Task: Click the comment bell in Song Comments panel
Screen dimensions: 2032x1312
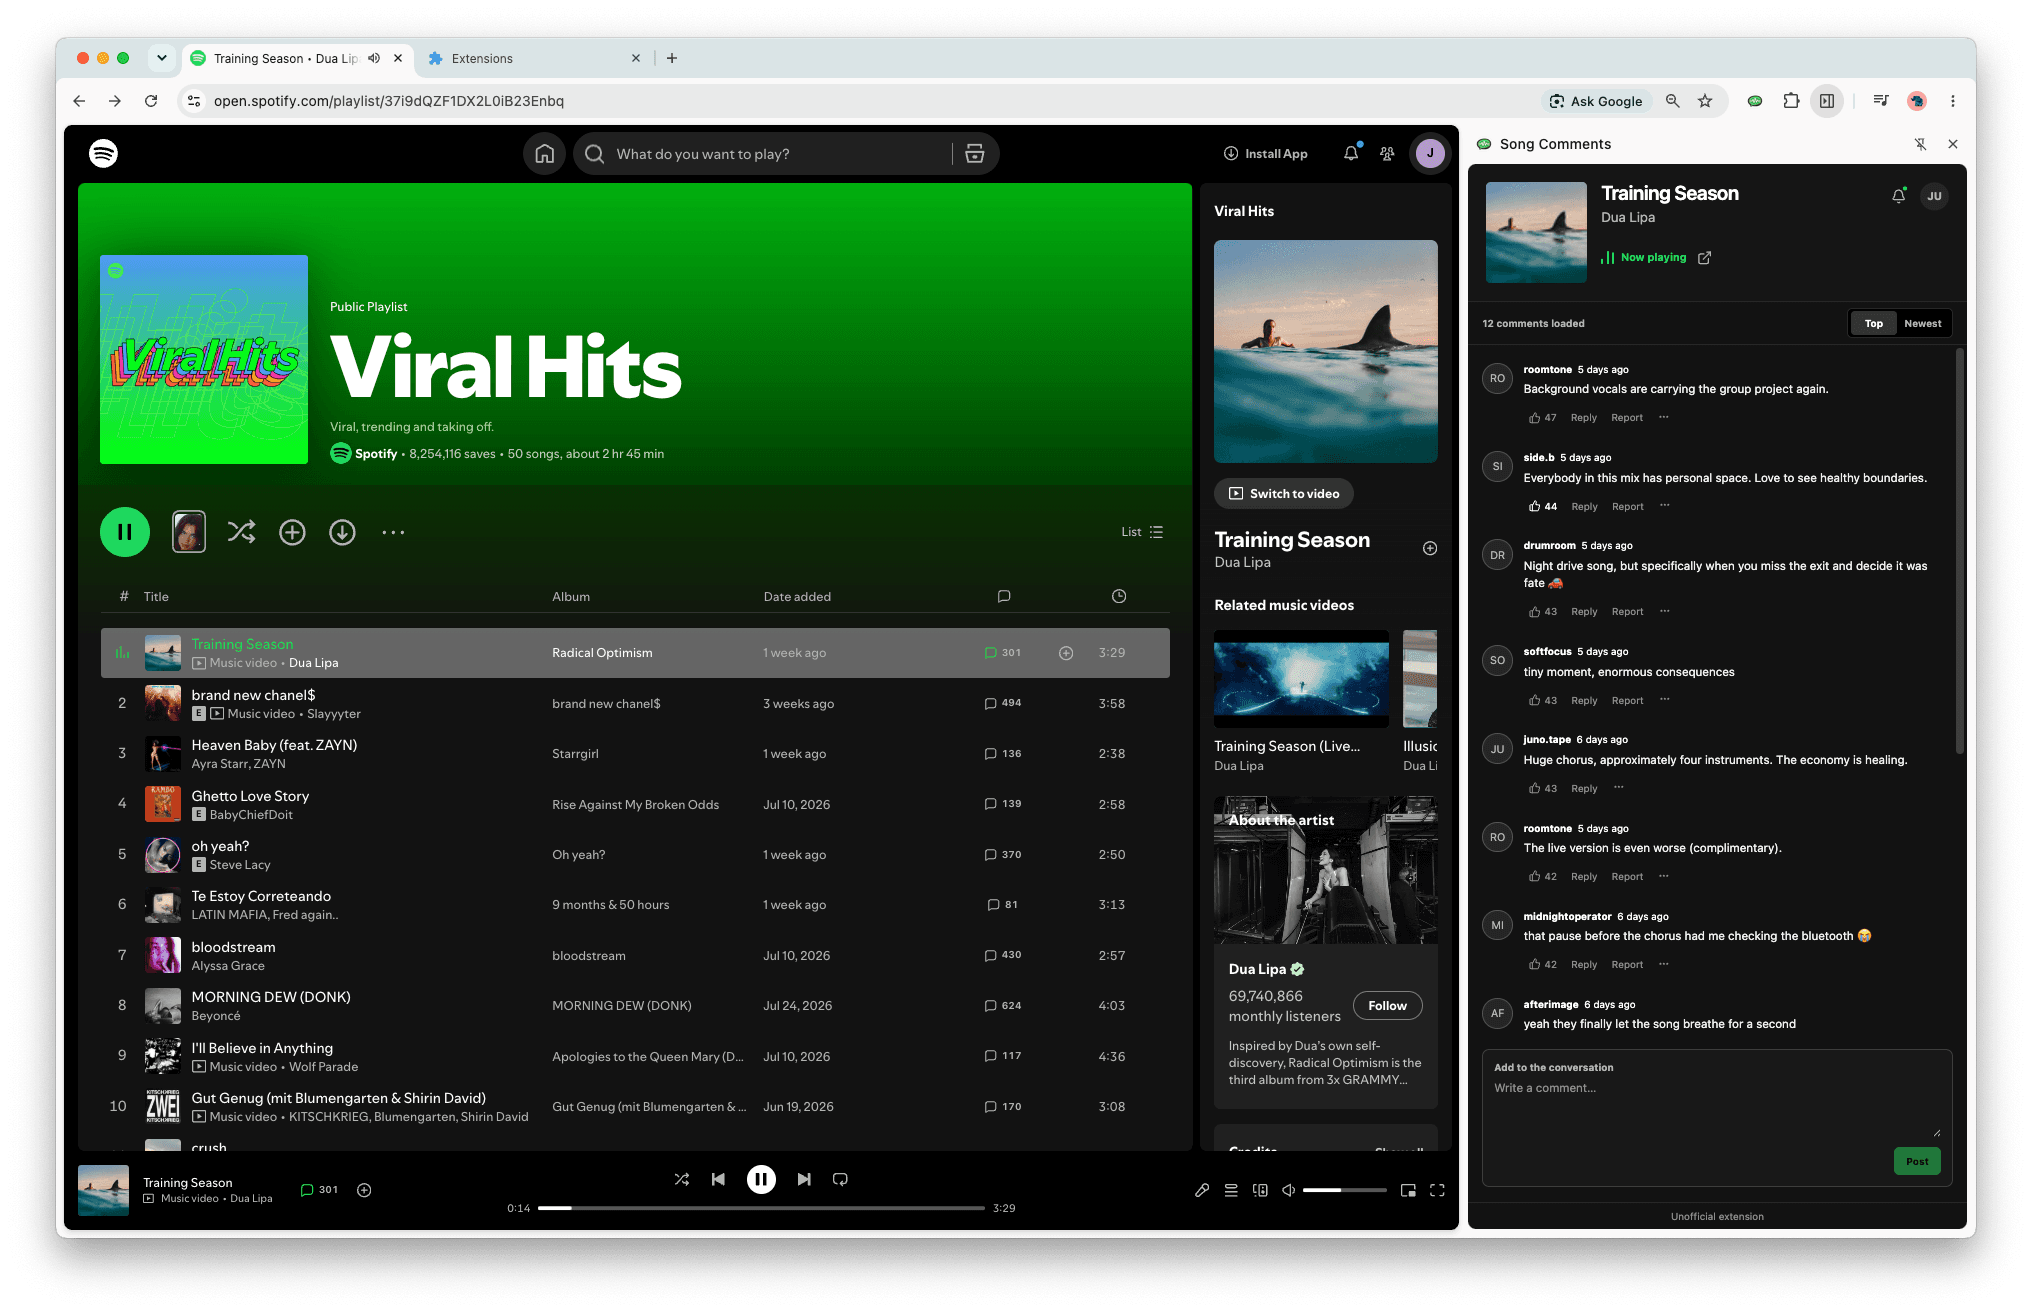Action: (1898, 196)
